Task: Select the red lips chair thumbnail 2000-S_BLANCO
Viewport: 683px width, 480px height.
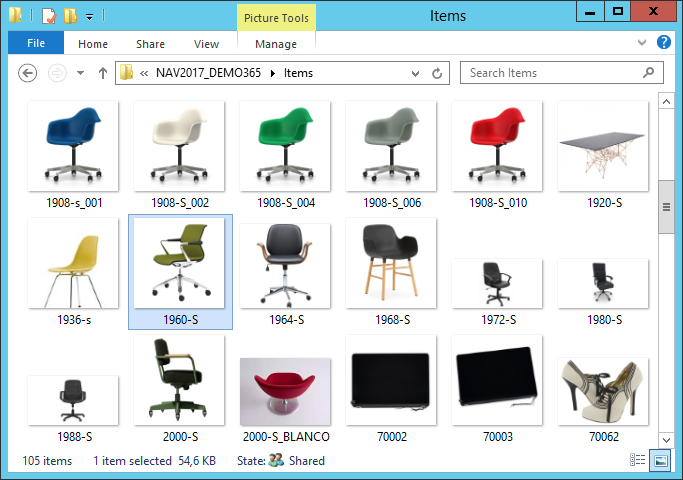Action: [x=285, y=392]
